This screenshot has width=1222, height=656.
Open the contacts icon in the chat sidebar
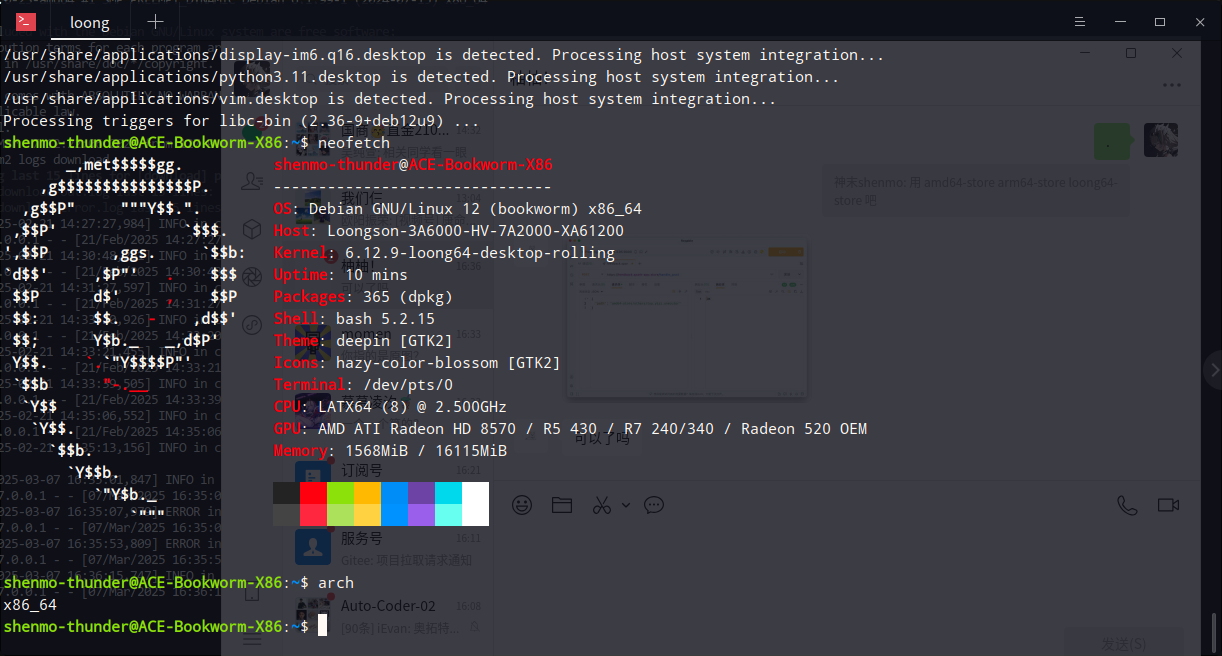253,181
